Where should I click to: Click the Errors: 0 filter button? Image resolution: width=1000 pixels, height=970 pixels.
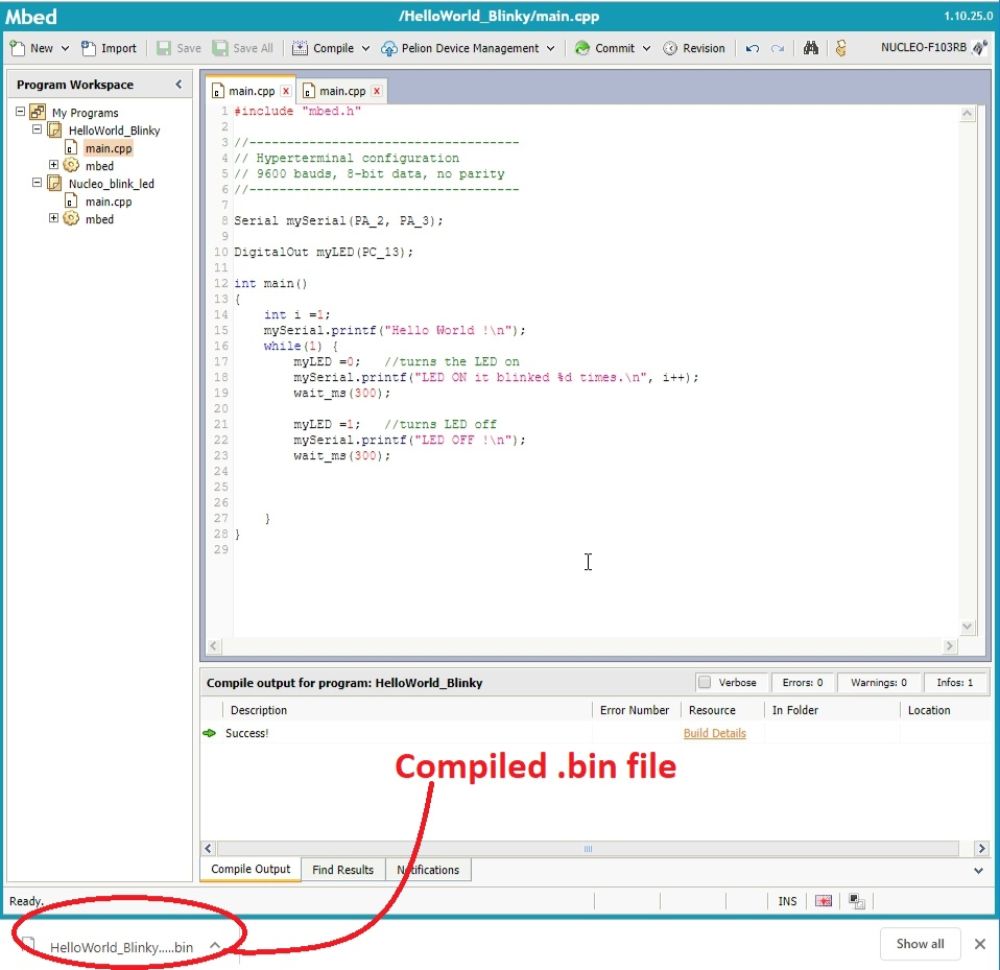802,682
